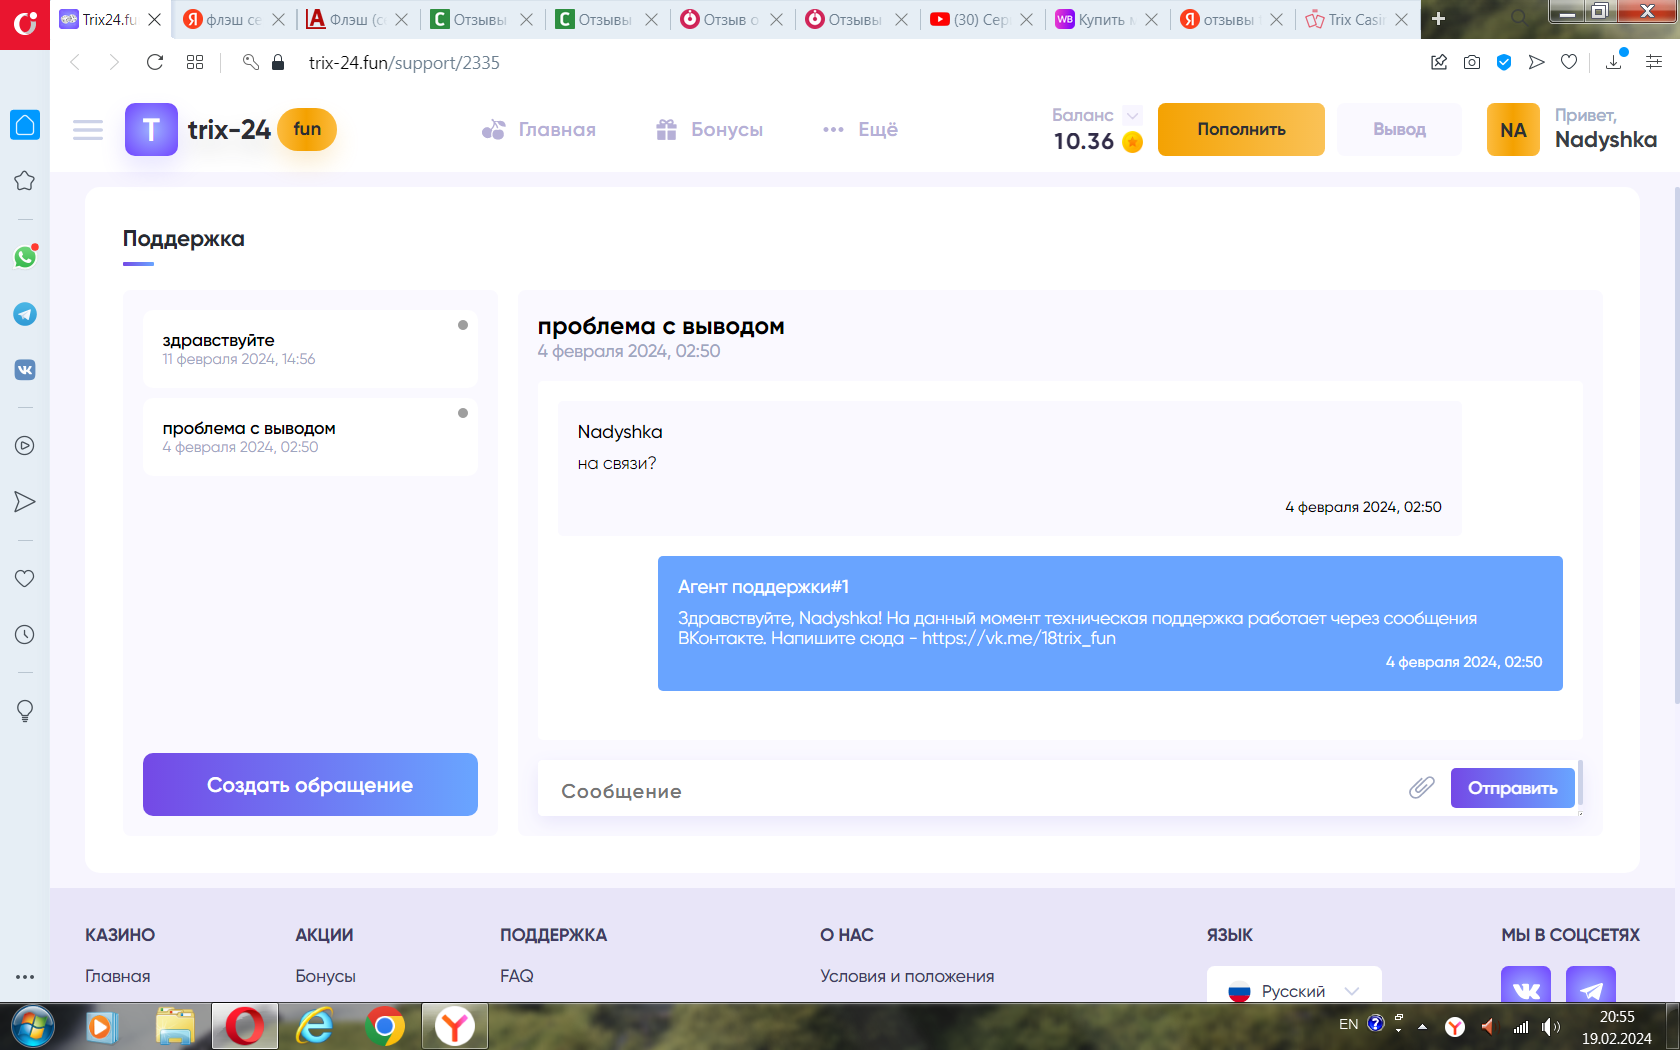The image size is (1680, 1050).
Task: Click the address bar URL
Action: [404, 62]
